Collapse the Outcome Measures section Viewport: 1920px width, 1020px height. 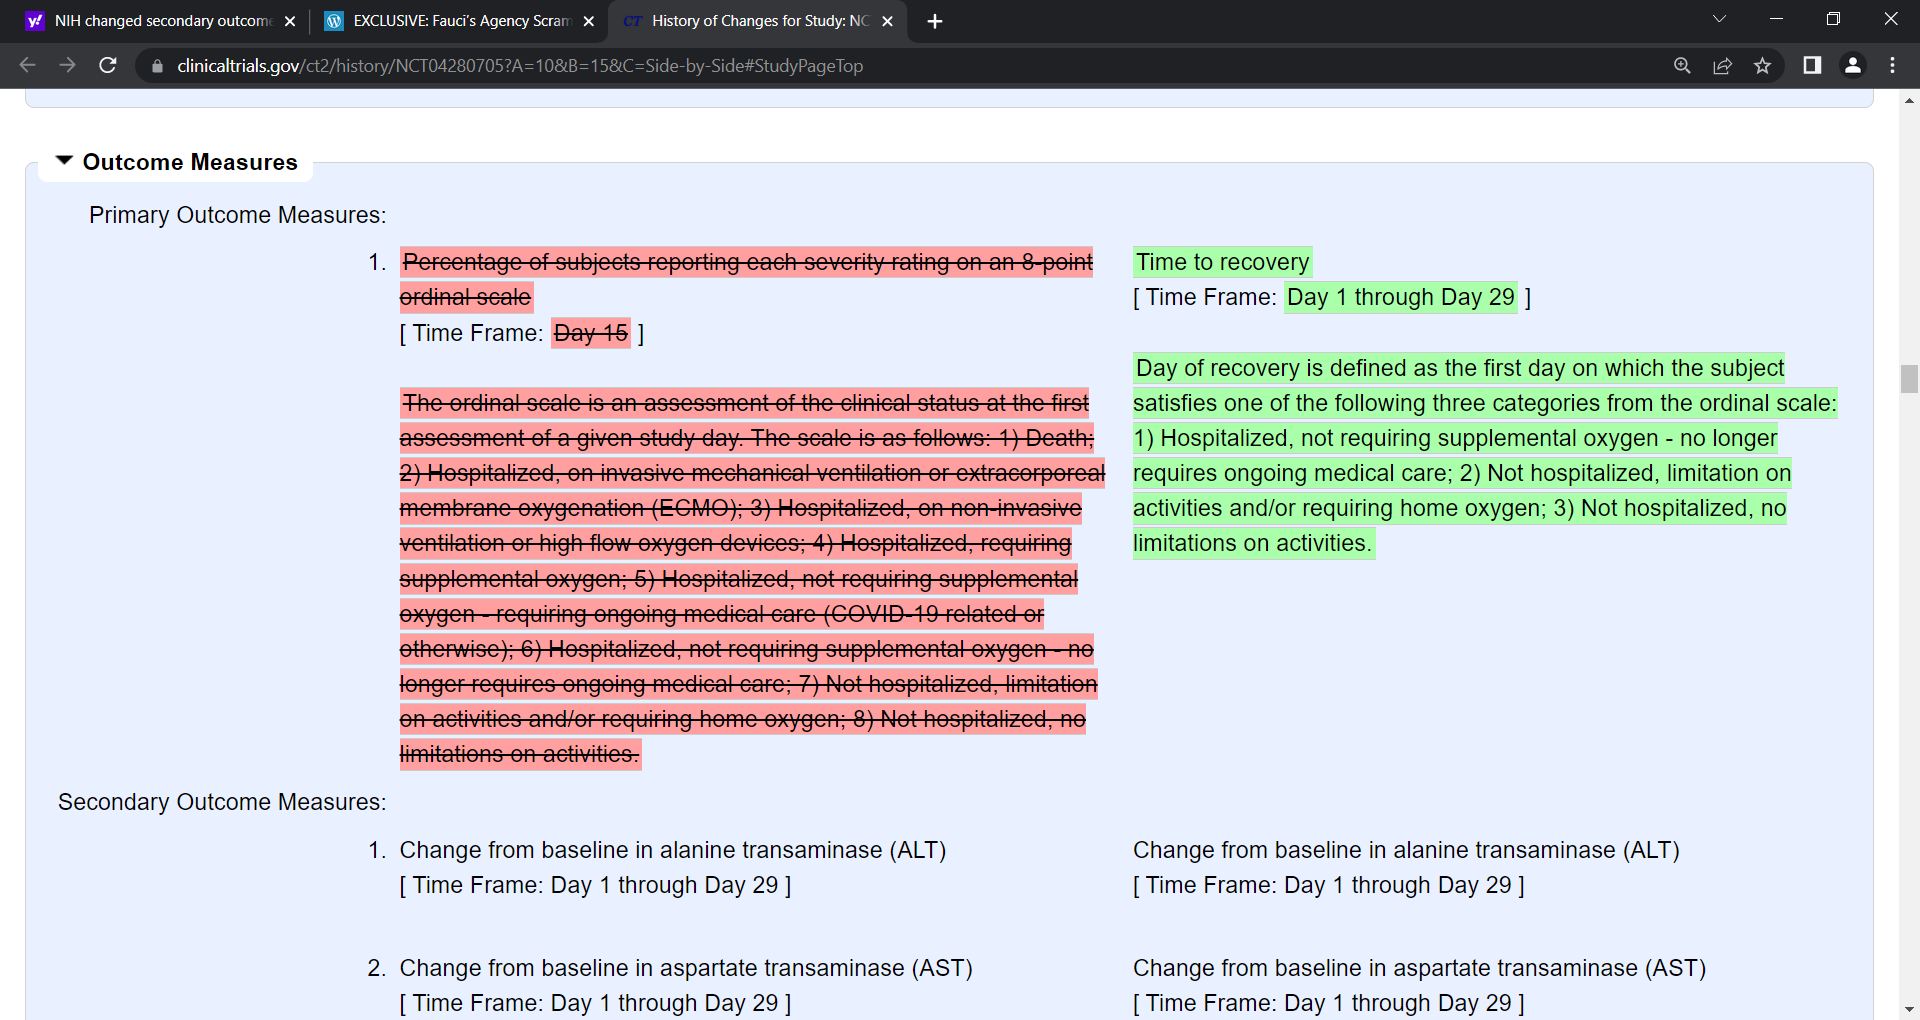coord(64,161)
